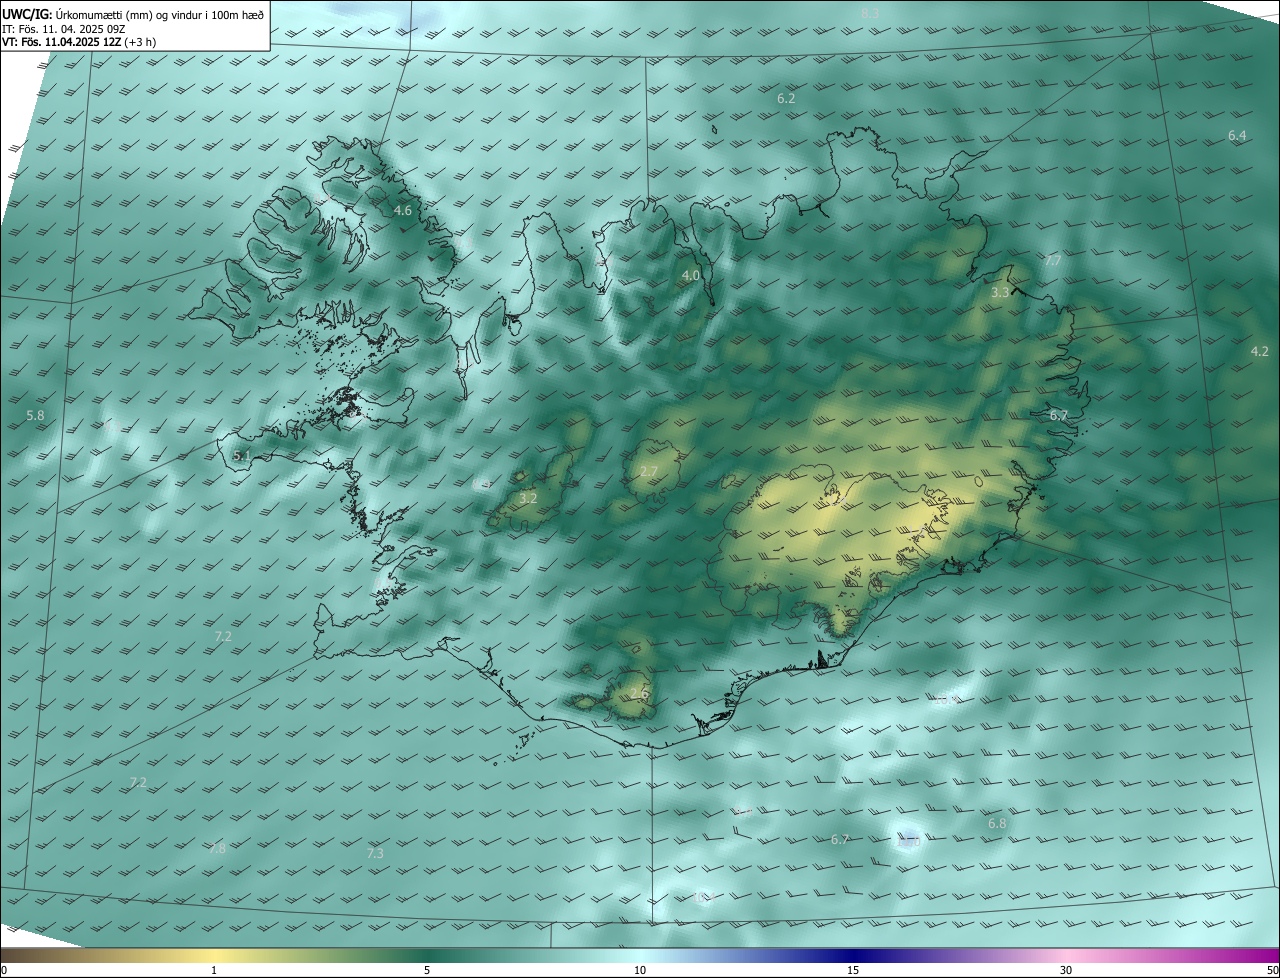Click the value label 6.8 on the map
The width and height of the screenshot is (1280, 978).
pyautogui.click(x=997, y=824)
